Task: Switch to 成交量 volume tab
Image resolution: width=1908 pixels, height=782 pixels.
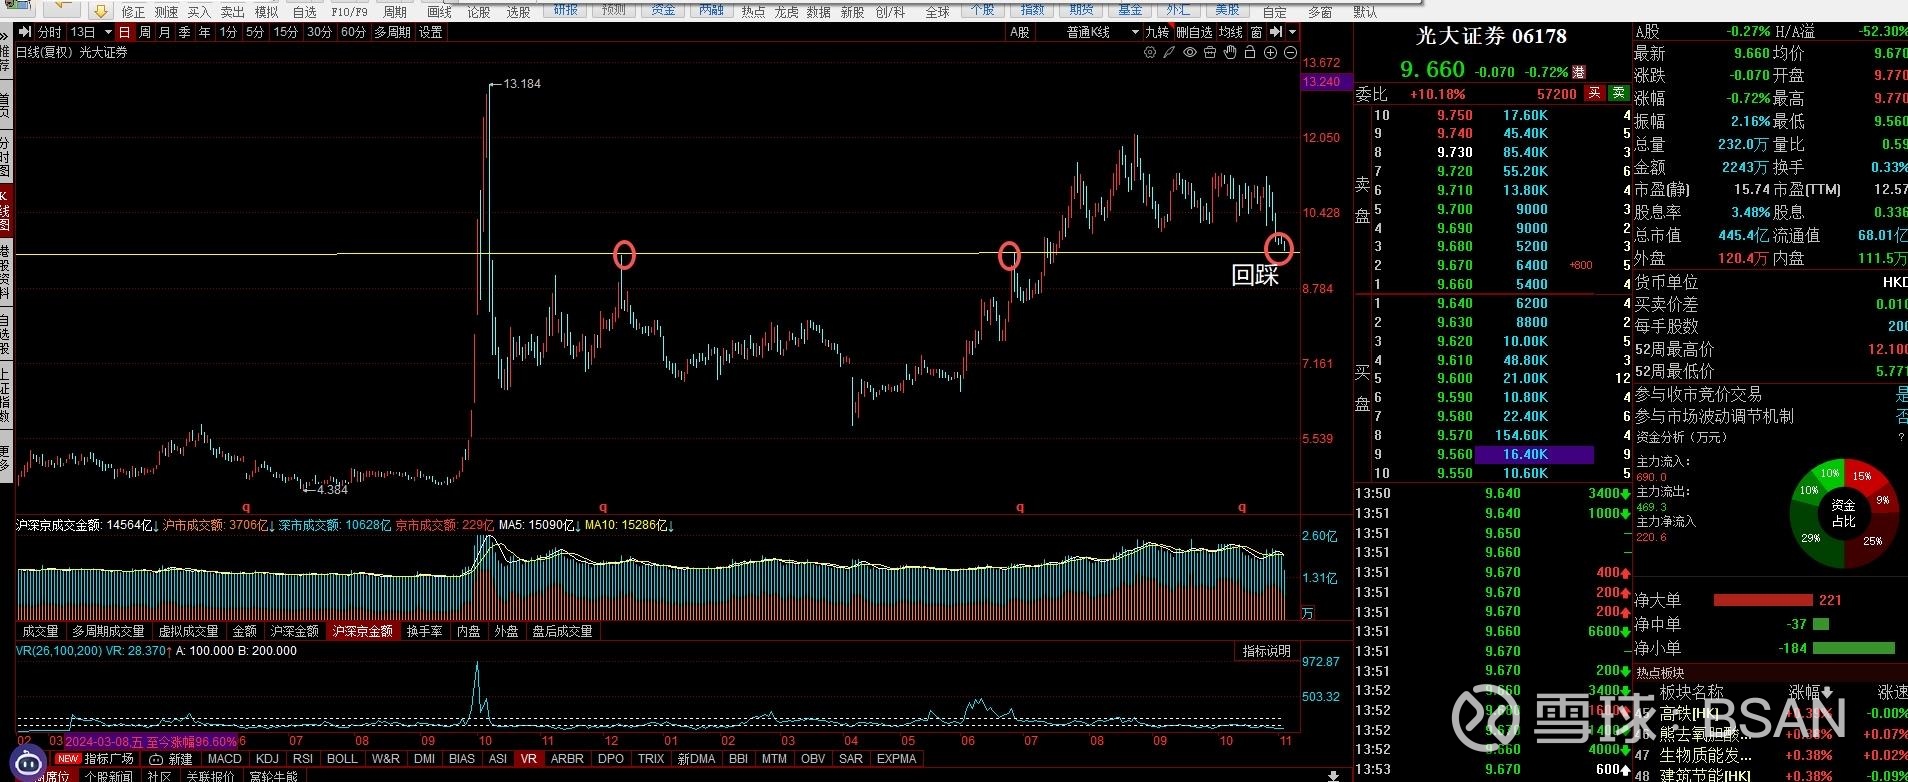Action: pos(41,631)
